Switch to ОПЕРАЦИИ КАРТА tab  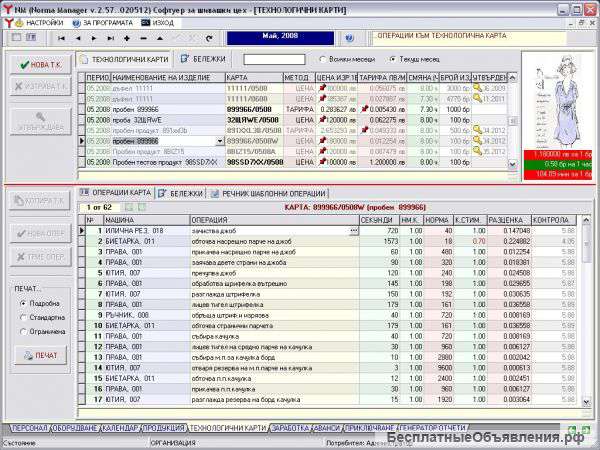pos(116,192)
